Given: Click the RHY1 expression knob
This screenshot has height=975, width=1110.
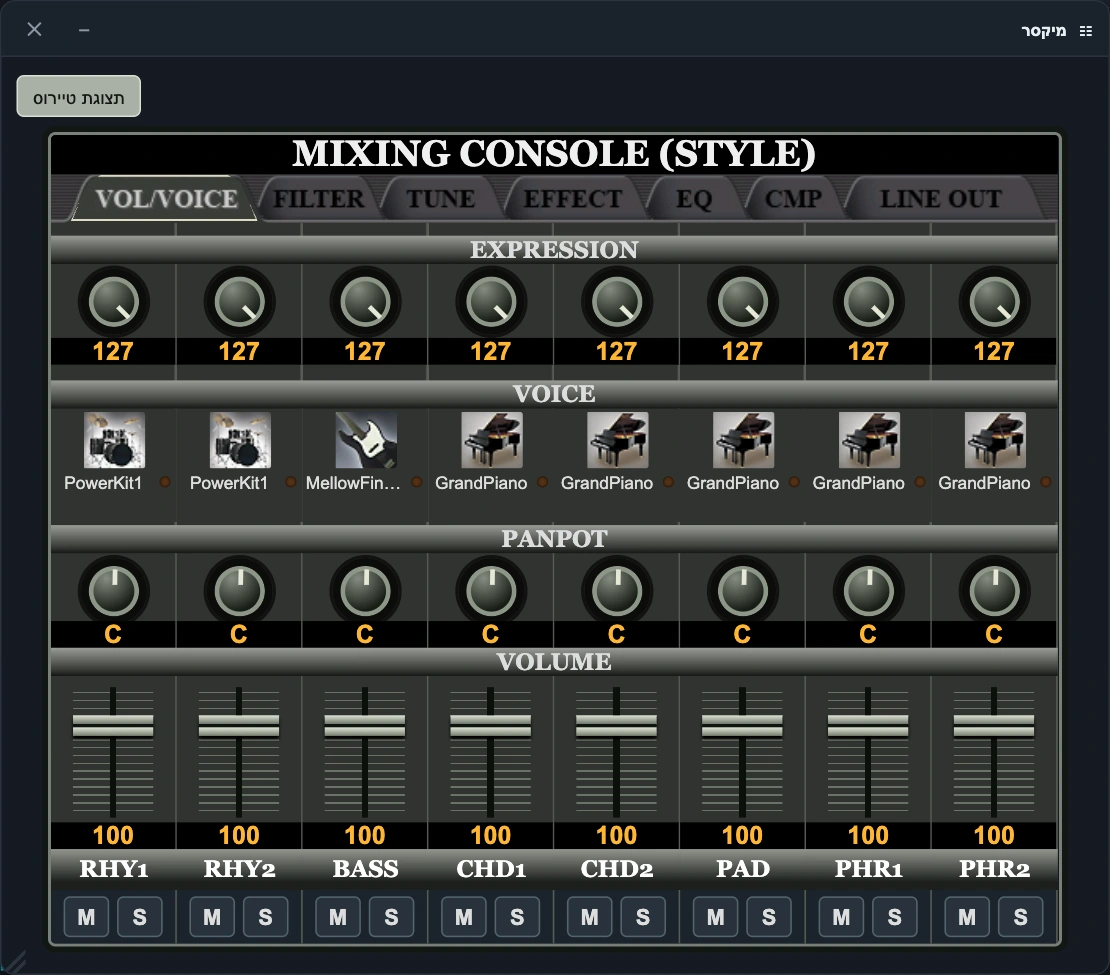Looking at the screenshot, I should pos(113,302).
